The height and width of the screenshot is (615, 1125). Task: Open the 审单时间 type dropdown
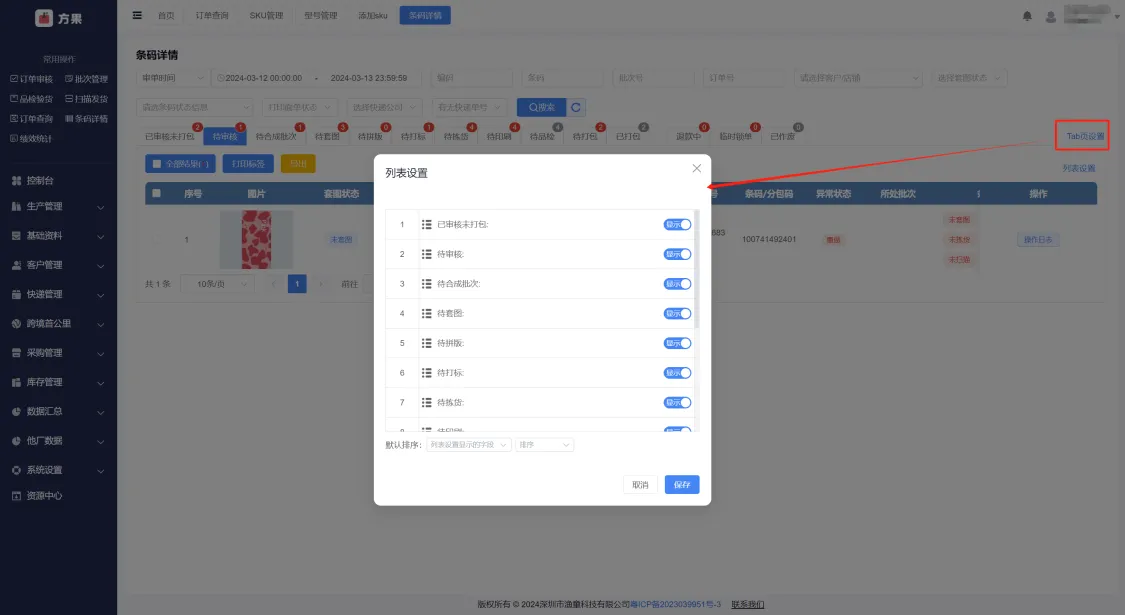pos(172,78)
